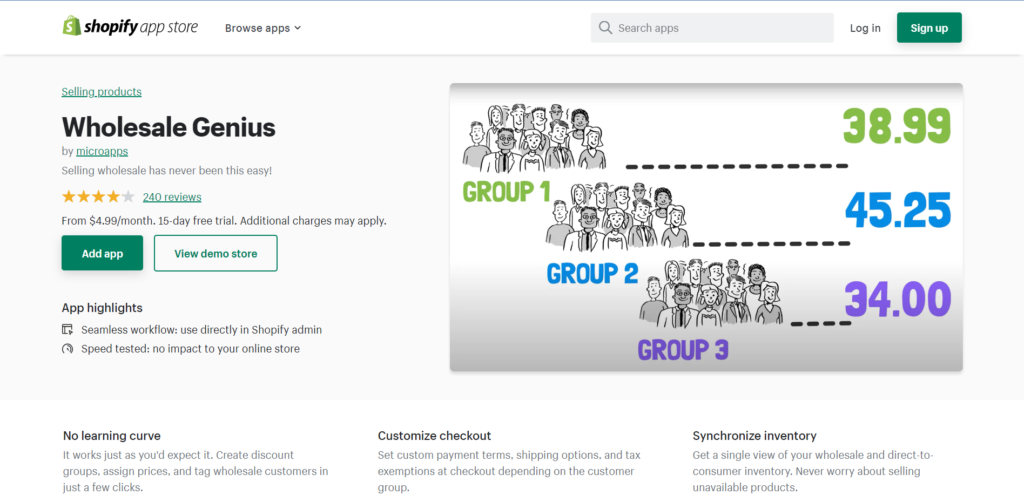The width and height of the screenshot is (1024, 502).
Task: Go to the Log in page
Action: point(865,28)
